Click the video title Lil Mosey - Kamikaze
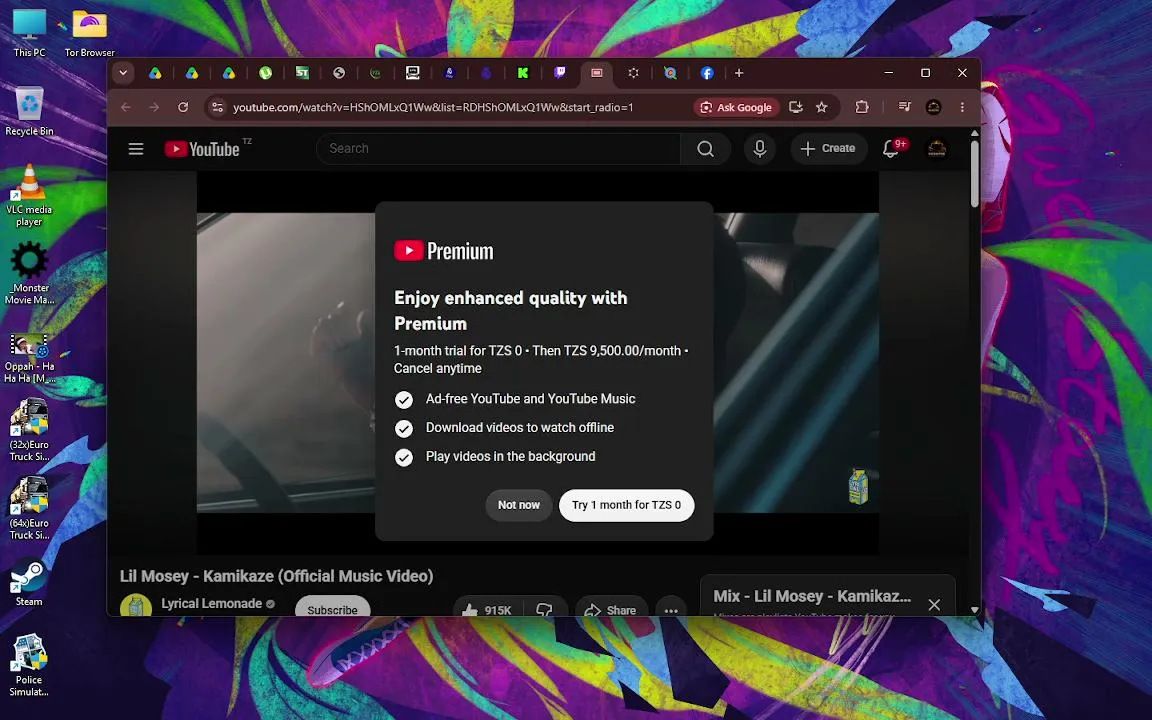The image size is (1152, 720). [276, 576]
